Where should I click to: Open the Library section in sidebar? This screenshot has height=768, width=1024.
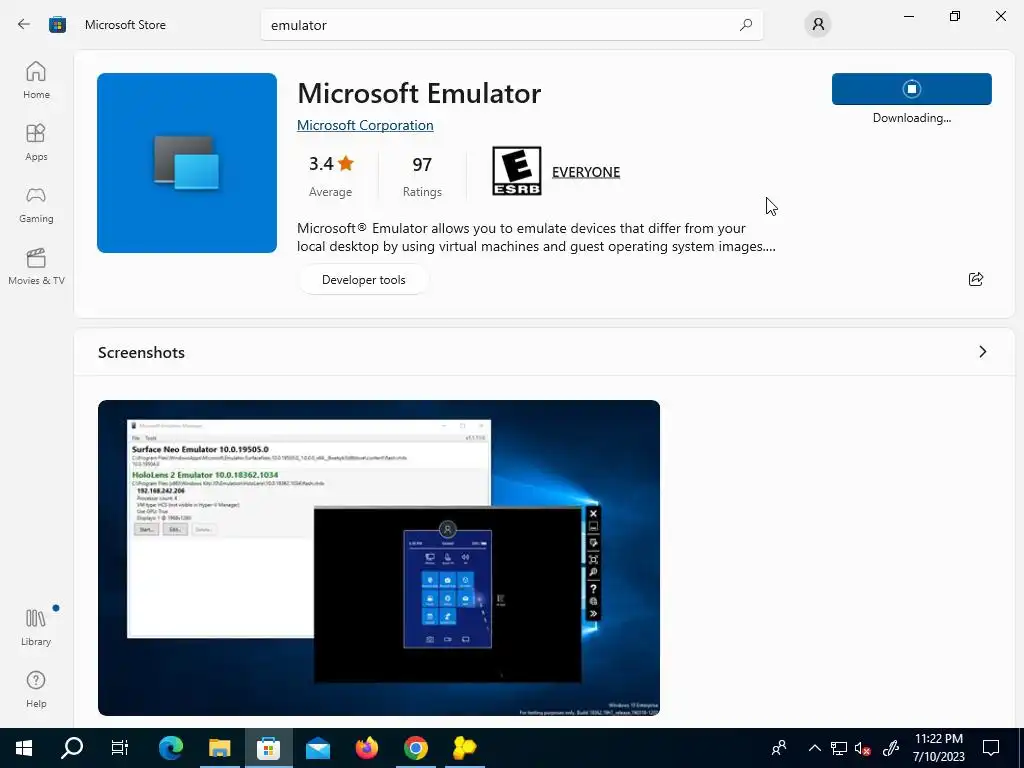36,627
